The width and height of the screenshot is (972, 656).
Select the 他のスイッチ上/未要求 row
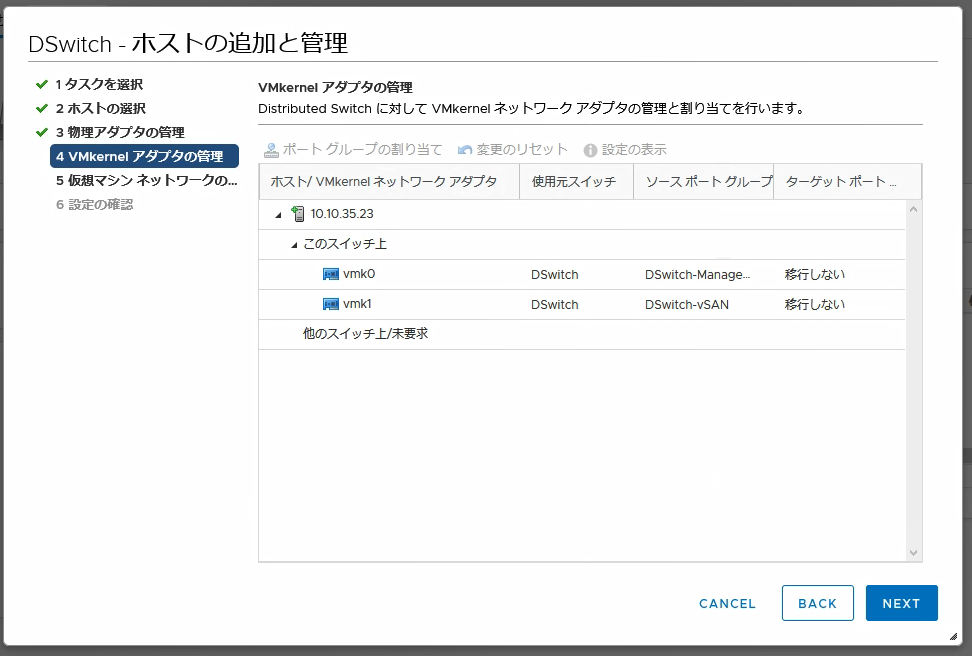(x=582, y=334)
